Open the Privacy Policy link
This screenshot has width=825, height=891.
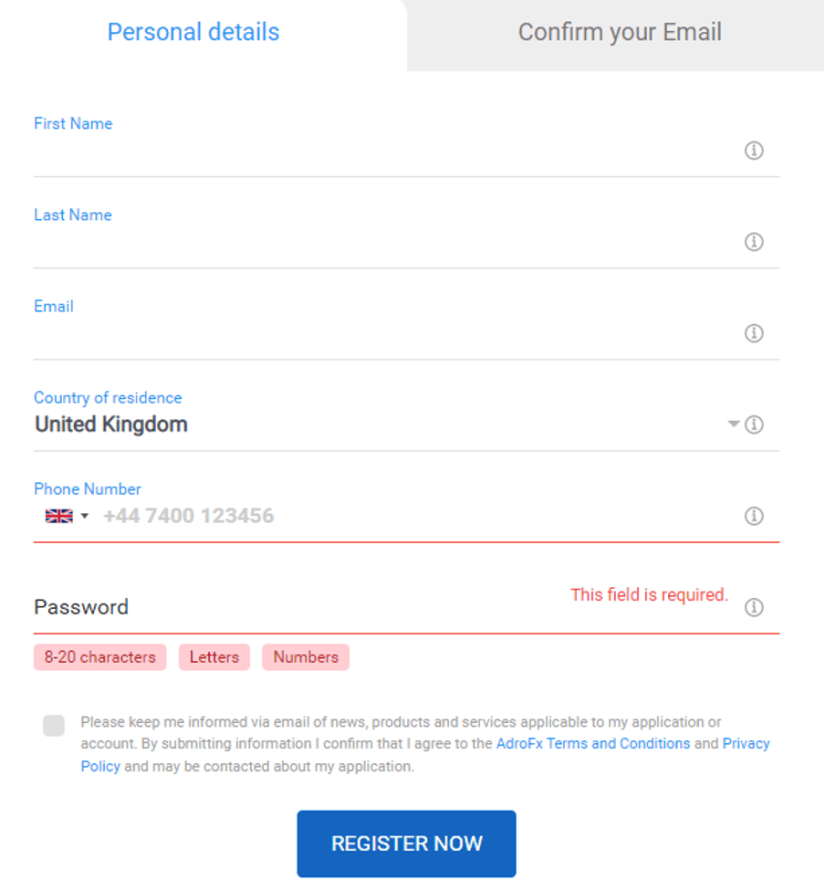(x=746, y=744)
